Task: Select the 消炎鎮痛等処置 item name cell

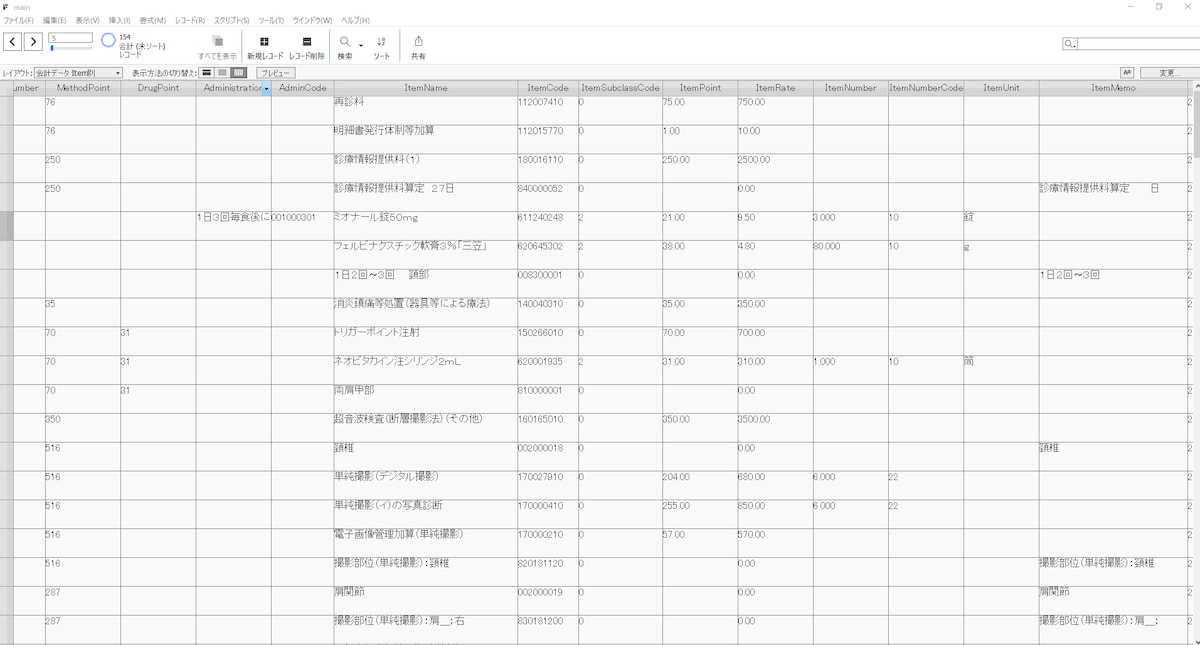Action: pos(425,312)
